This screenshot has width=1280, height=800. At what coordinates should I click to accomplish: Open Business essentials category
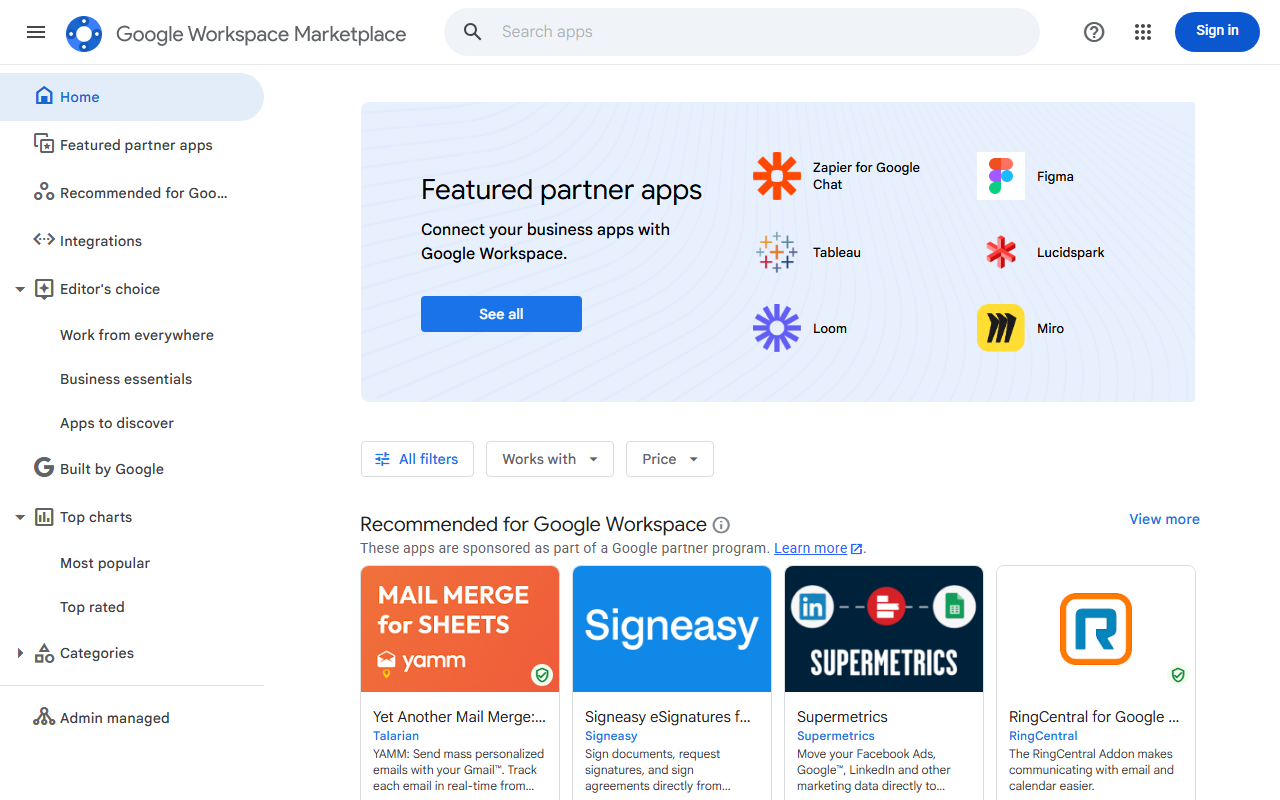point(126,379)
